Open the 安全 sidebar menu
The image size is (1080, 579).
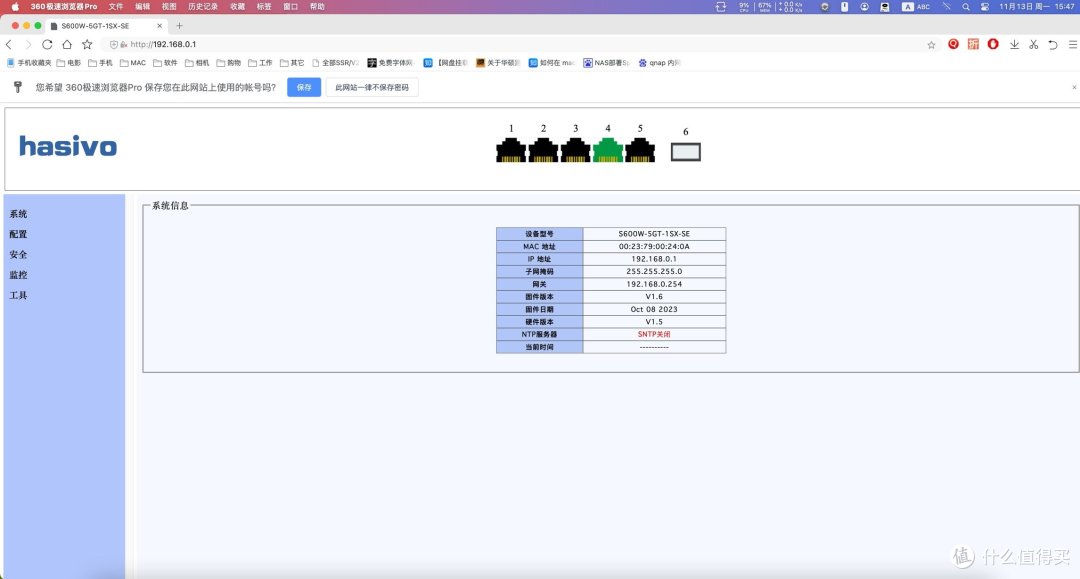tap(18, 255)
